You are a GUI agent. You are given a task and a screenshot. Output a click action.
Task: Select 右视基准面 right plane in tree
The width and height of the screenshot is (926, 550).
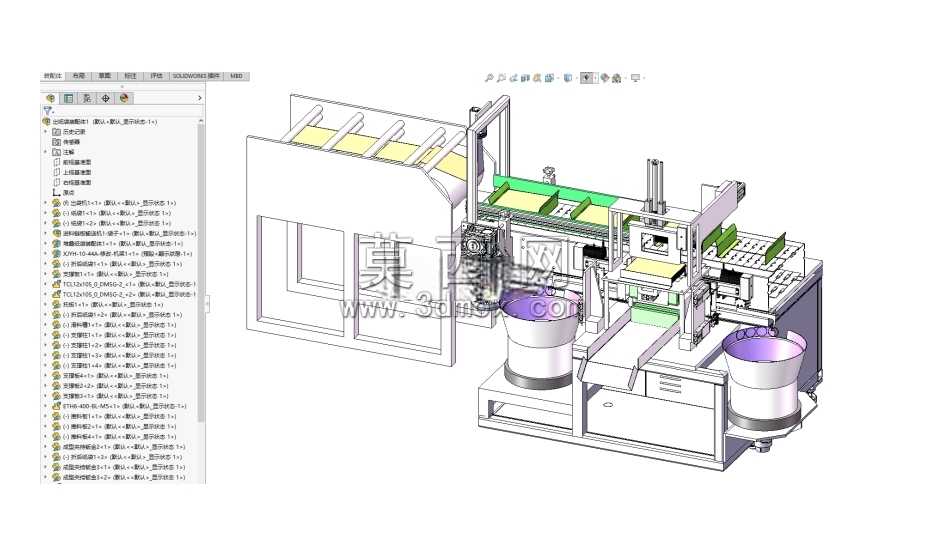(x=77, y=183)
